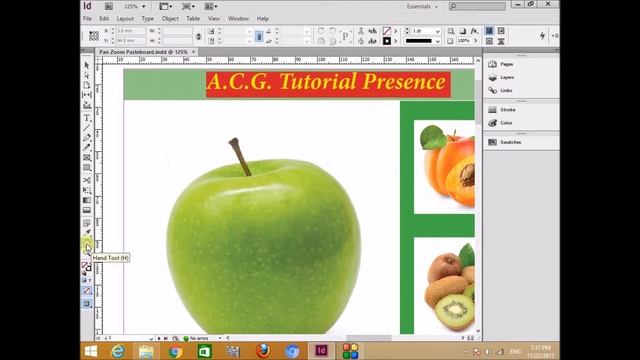Screen dimensions: 640x360
Task: Select the Content Collector tool
Action: pyautogui.click(x=87, y=105)
